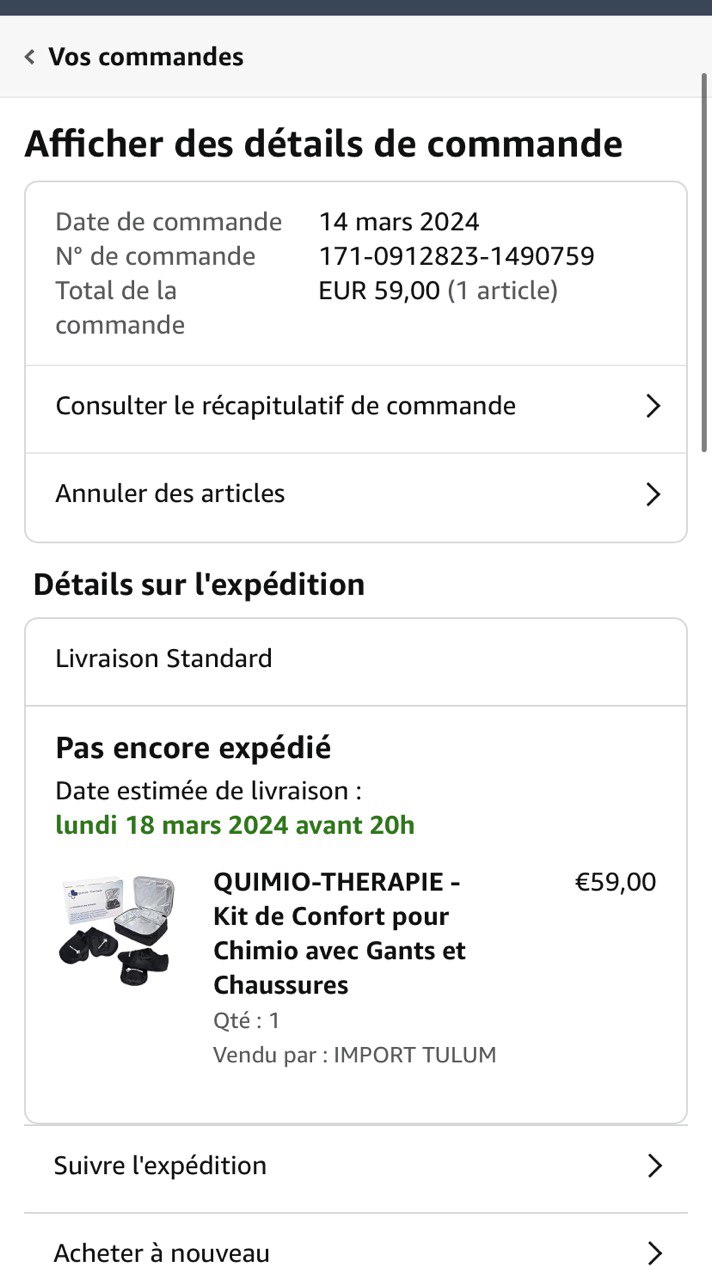Screen dimensions: 712x1280
Task: Open the QUIMIO-THERAPIE product title link
Action: coord(340,933)
